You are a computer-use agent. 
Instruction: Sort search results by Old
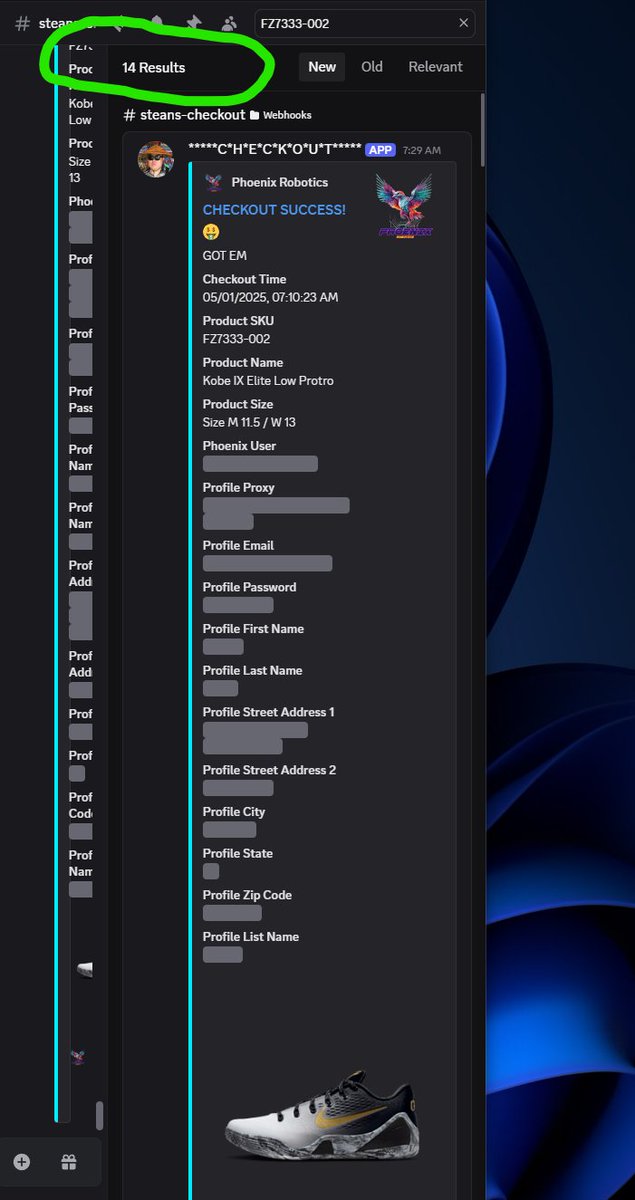(x=372, y=67)
